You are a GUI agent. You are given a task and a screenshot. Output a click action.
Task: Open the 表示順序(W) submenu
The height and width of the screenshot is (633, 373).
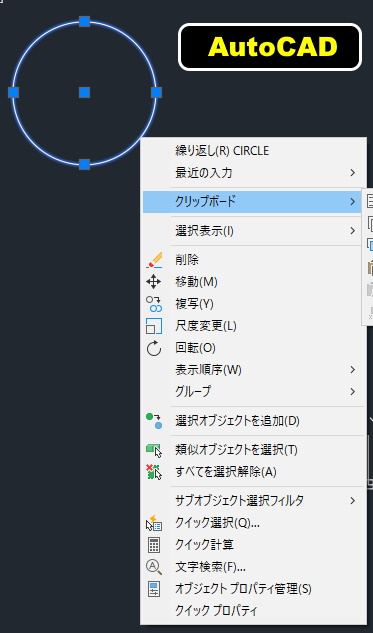254,370
